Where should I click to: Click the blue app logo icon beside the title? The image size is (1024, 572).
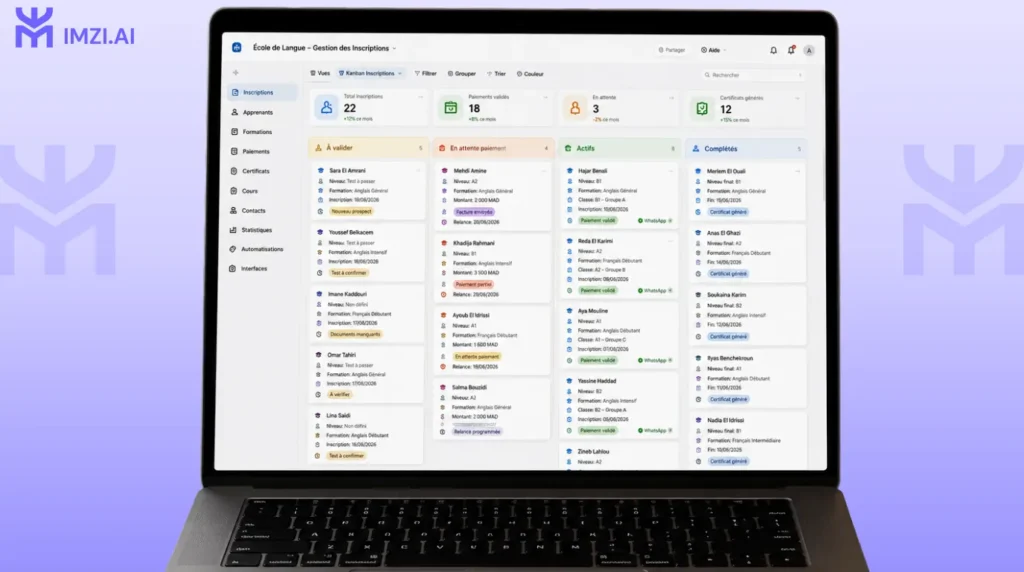[236, 48]
